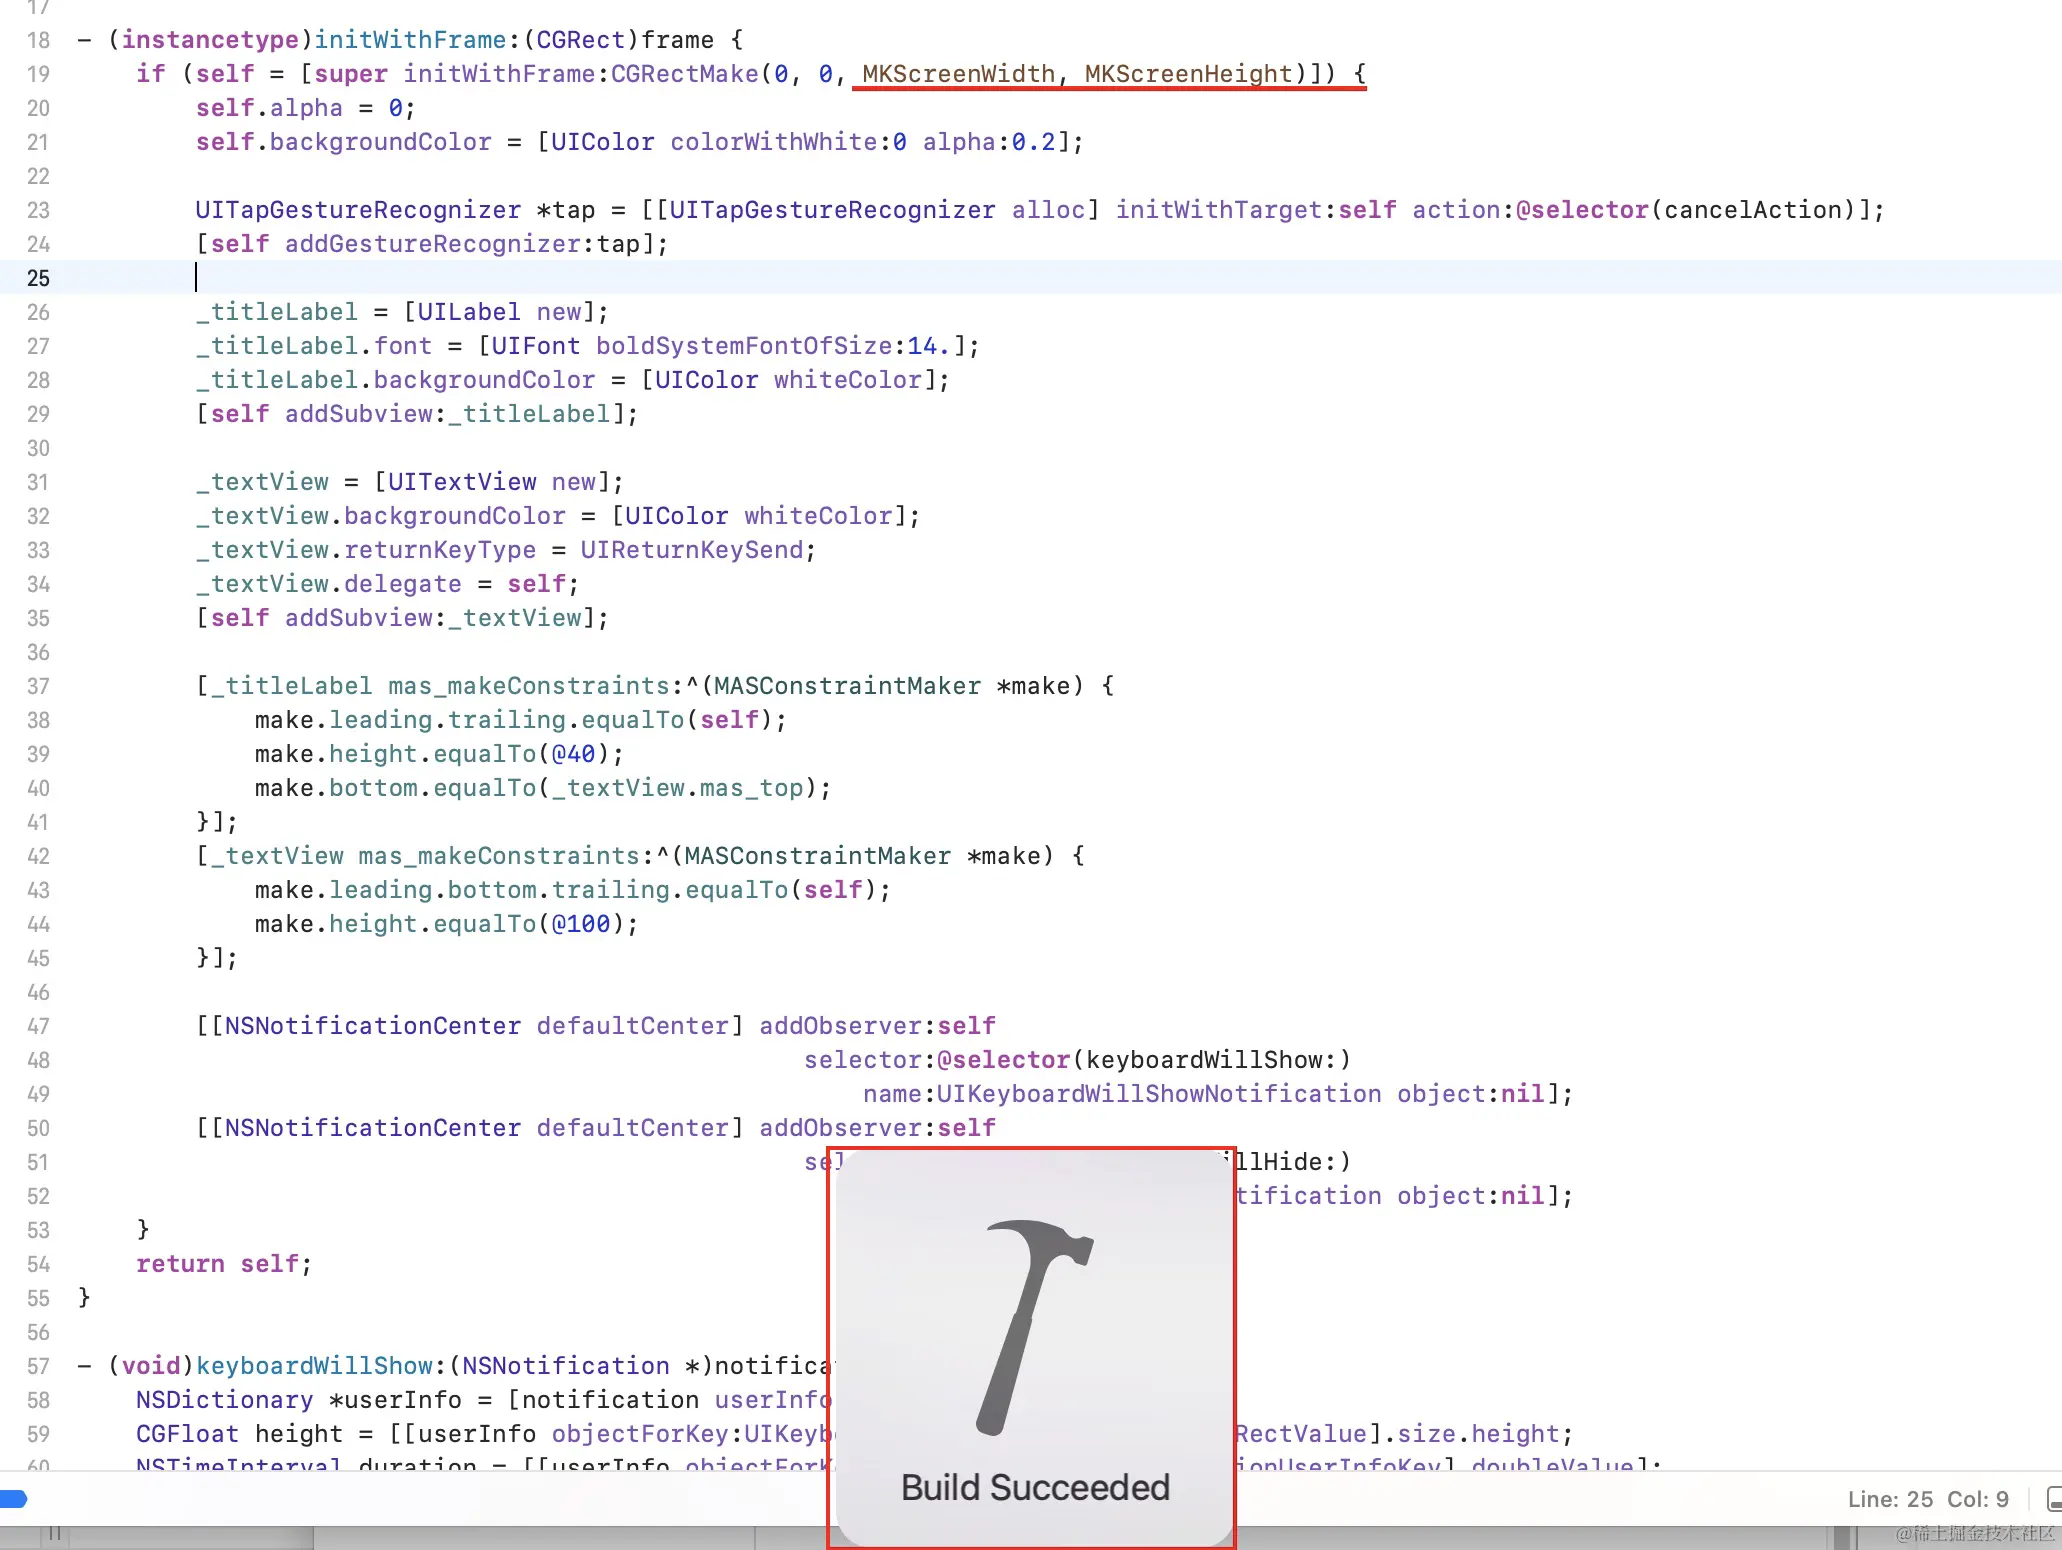Click make.leading.trailing.equalTo(self) line
Viewport: 2062px width, 1550px height.
pyautogui.click(x=521, y=720)
